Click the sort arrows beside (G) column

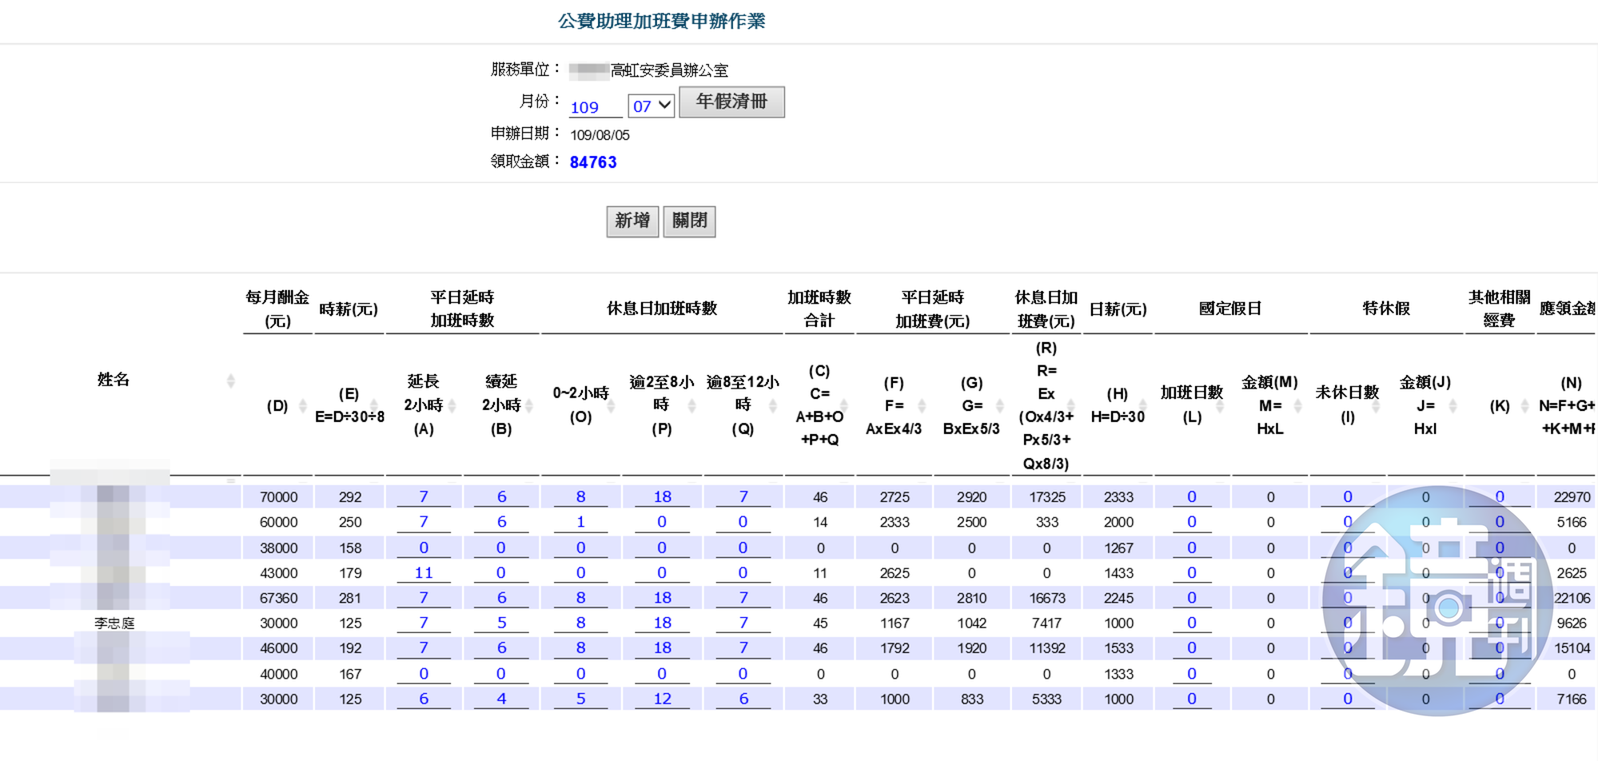(999, 405)
